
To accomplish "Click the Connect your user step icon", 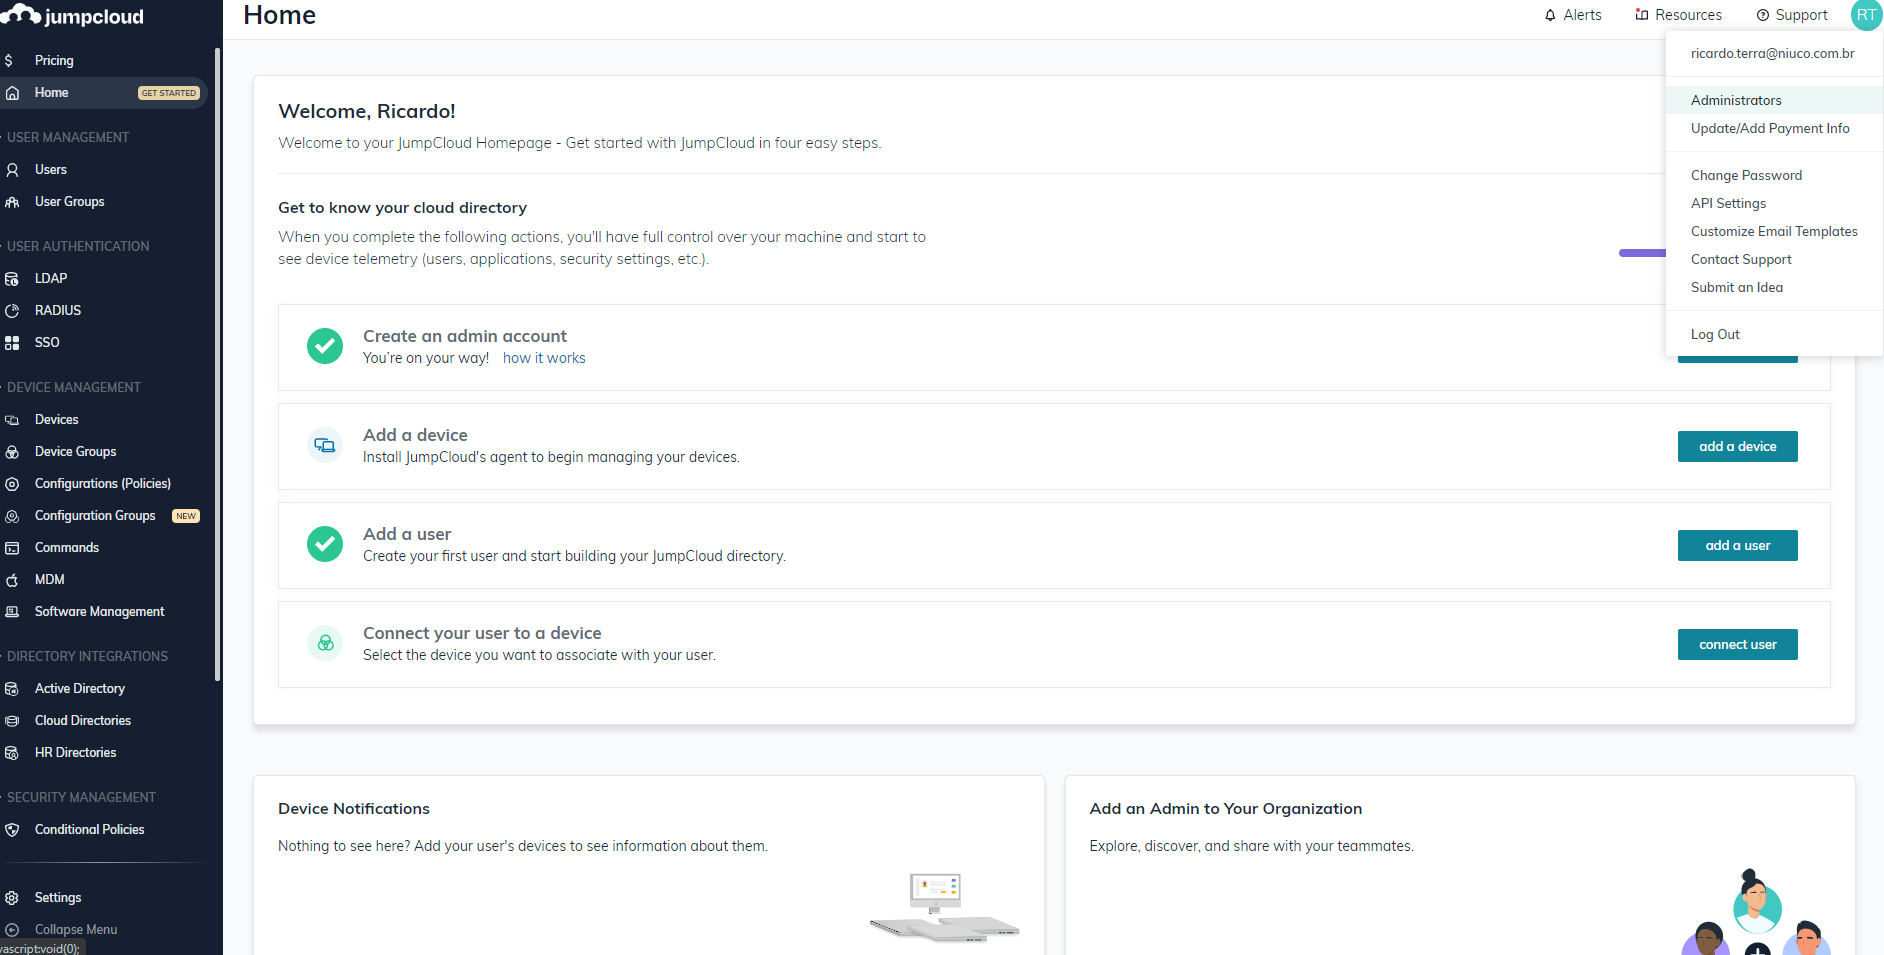I will click(325, 643).
